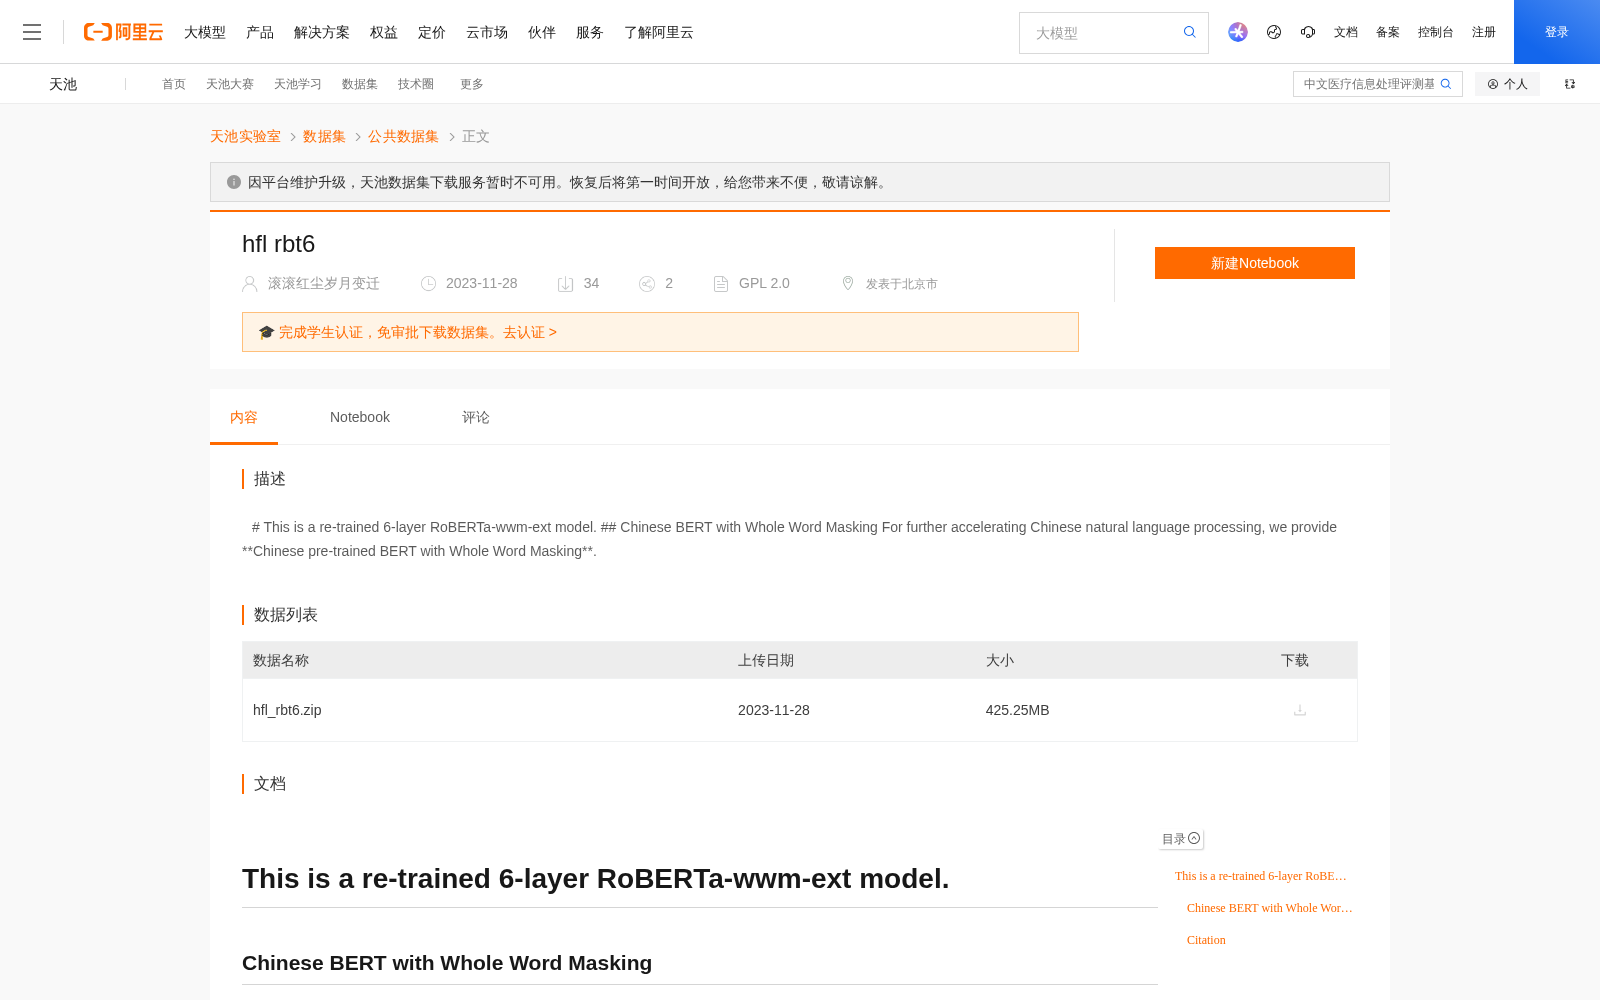Image resolution: width=1600 pixels, height=1000 pixels.
Task: Click the share count icon next to 2
Action: click(x=647, y=284)
